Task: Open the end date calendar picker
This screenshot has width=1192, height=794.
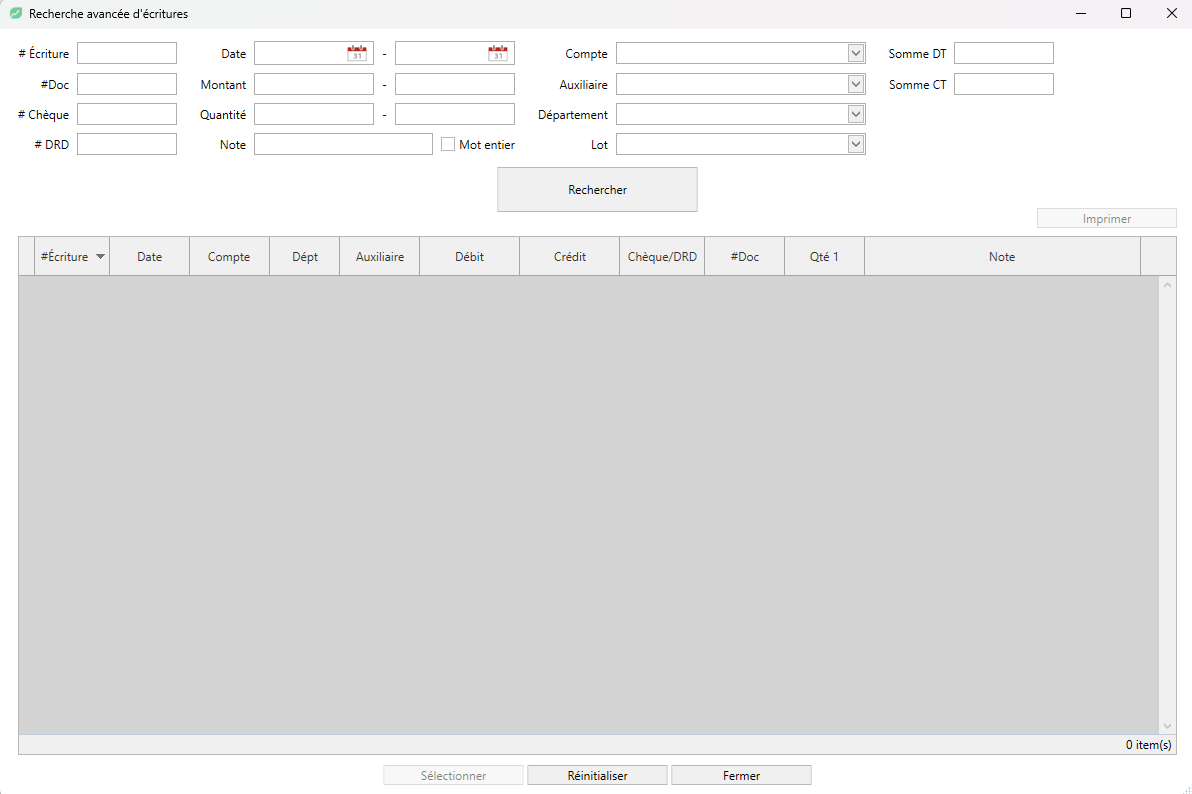Action: 498,53
